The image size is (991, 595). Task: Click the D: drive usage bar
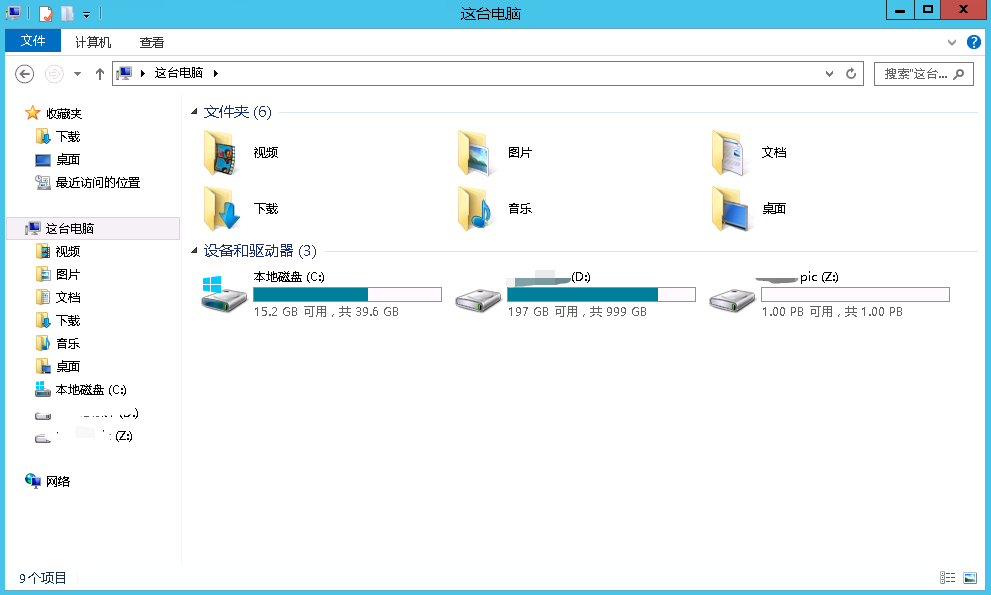click(601, 295)
